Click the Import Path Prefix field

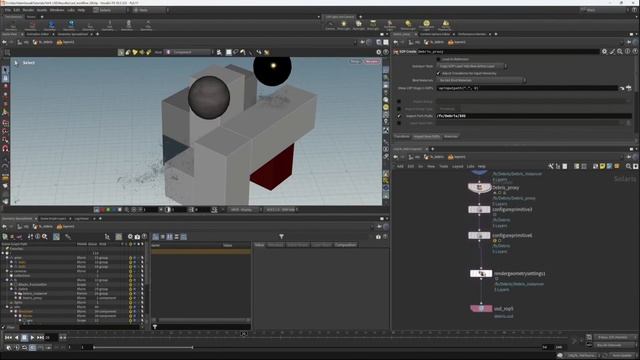pos(533,116)
